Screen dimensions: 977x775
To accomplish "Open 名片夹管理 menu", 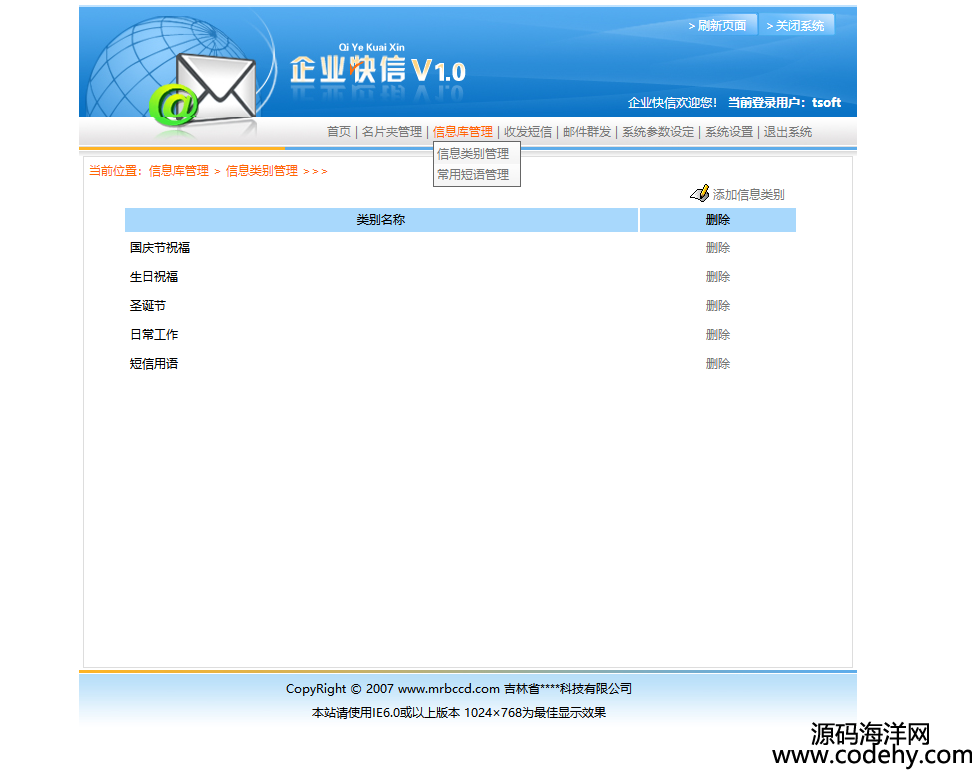I will pos(392,132).
